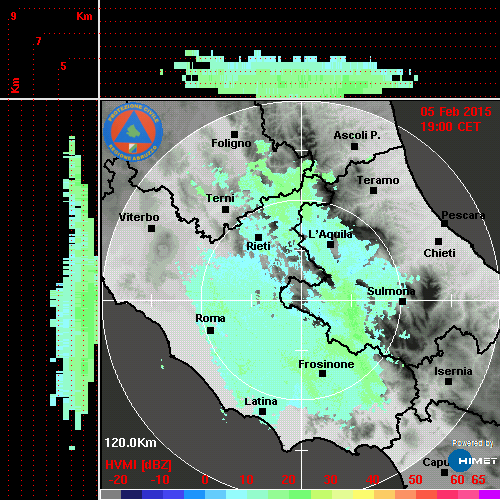500x500 pixels.
Task: Click the '65' value on dBZ scale
Action: [478, 480]
